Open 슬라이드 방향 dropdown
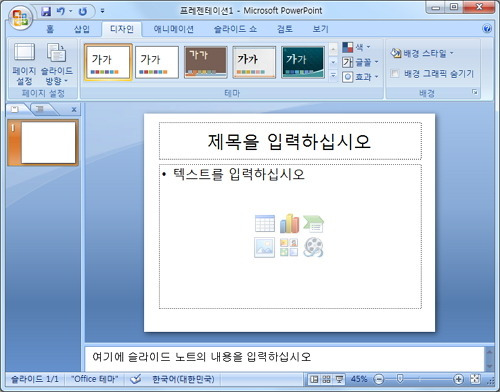Image resolution: width=500 pixels, height=392 pixels. point(57,64)
